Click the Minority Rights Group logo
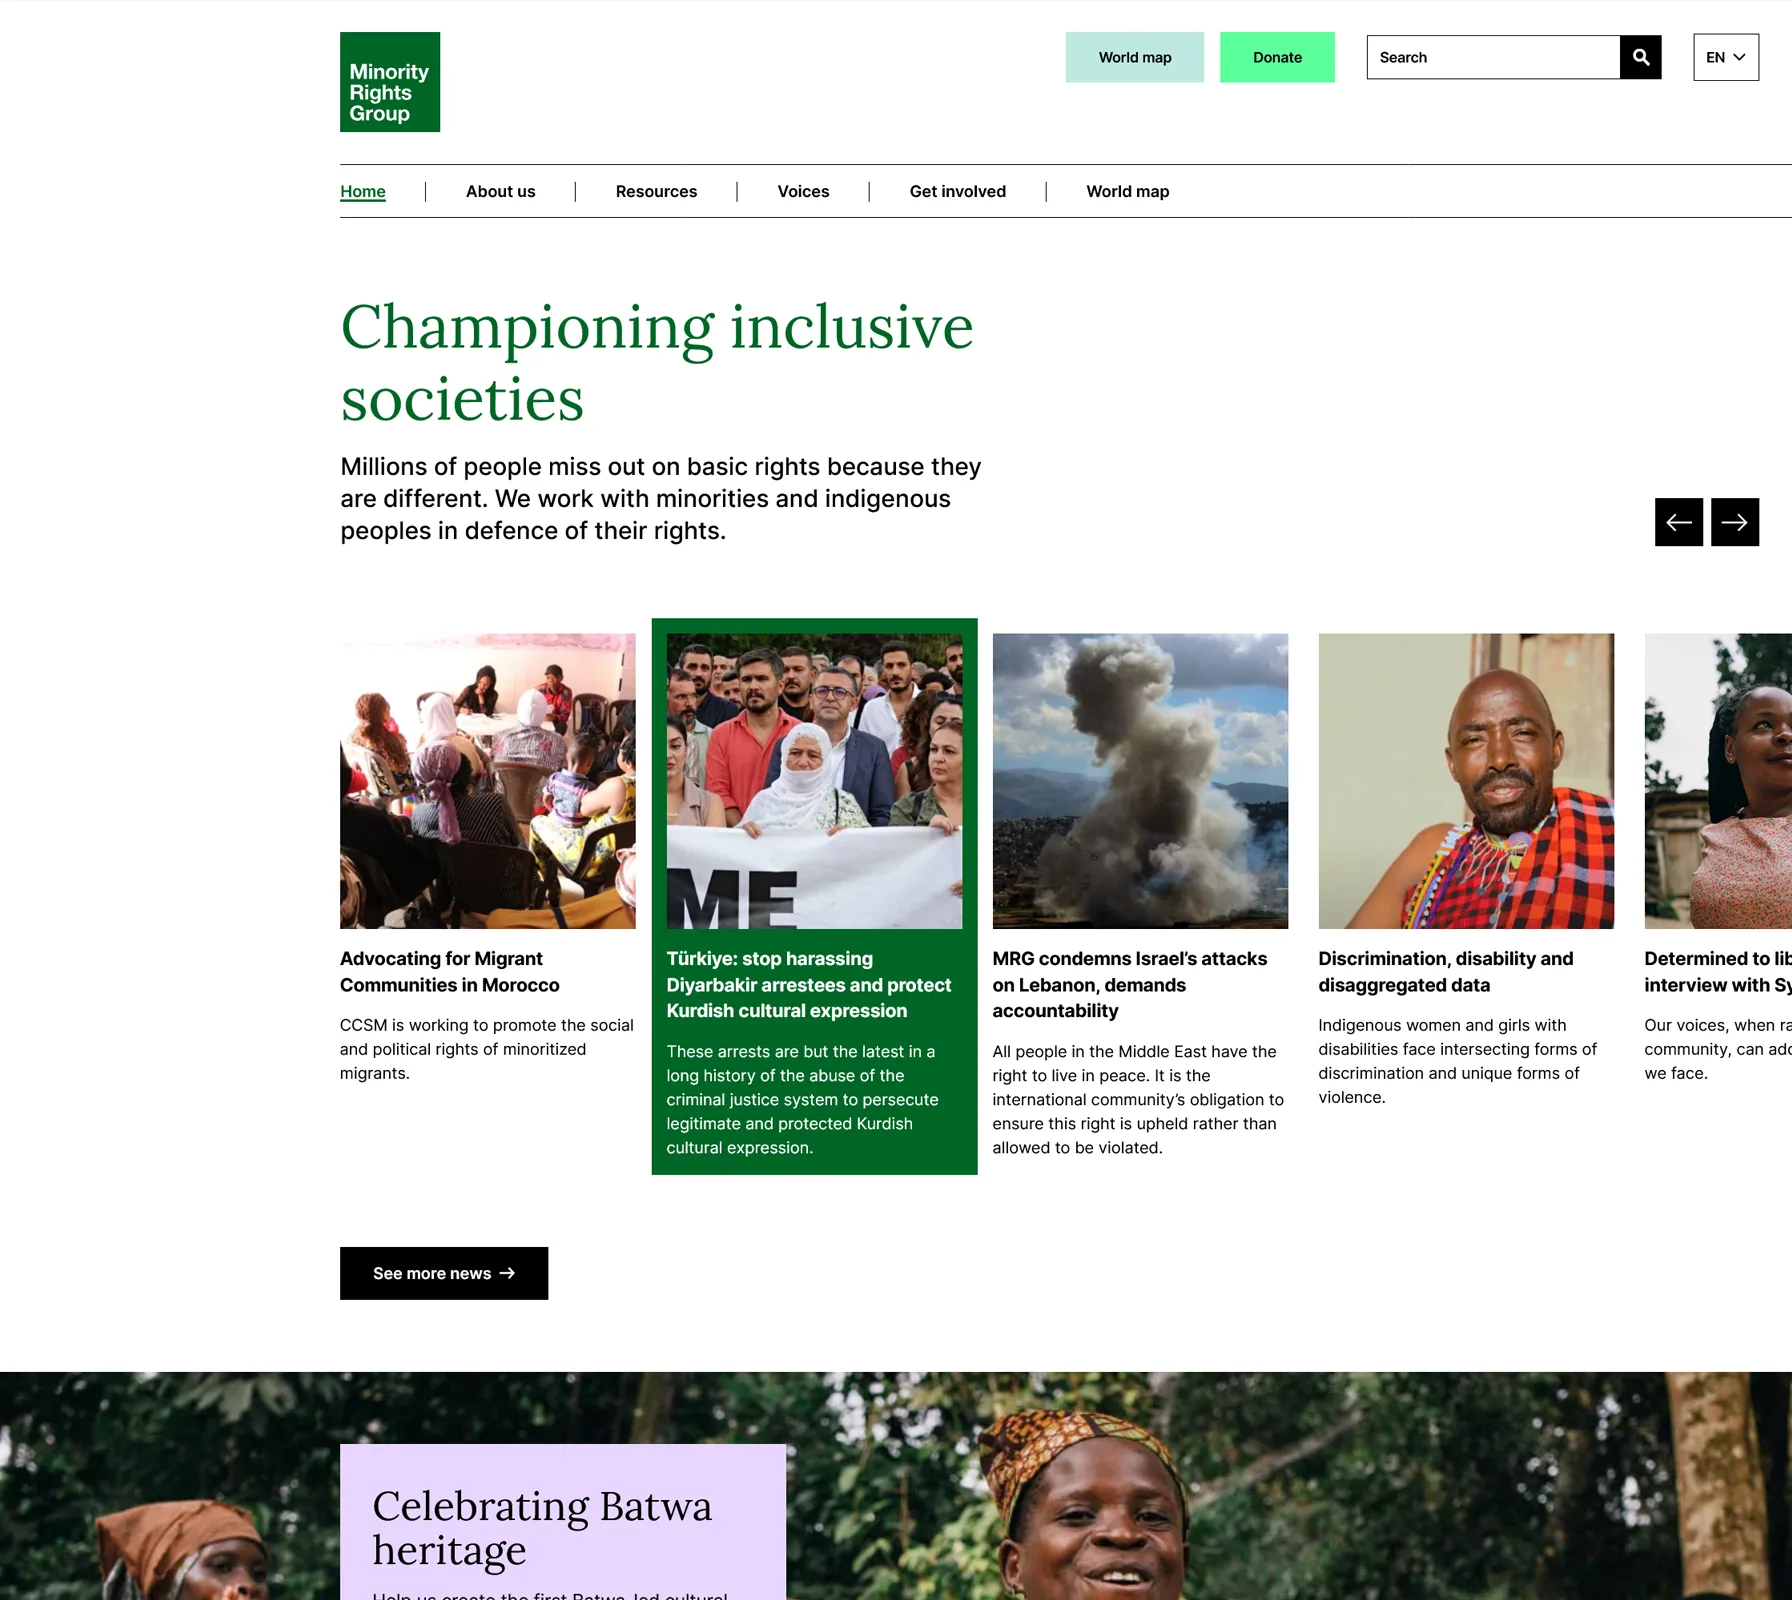This screenshot has width=1792, height=1600. point(390,82)
